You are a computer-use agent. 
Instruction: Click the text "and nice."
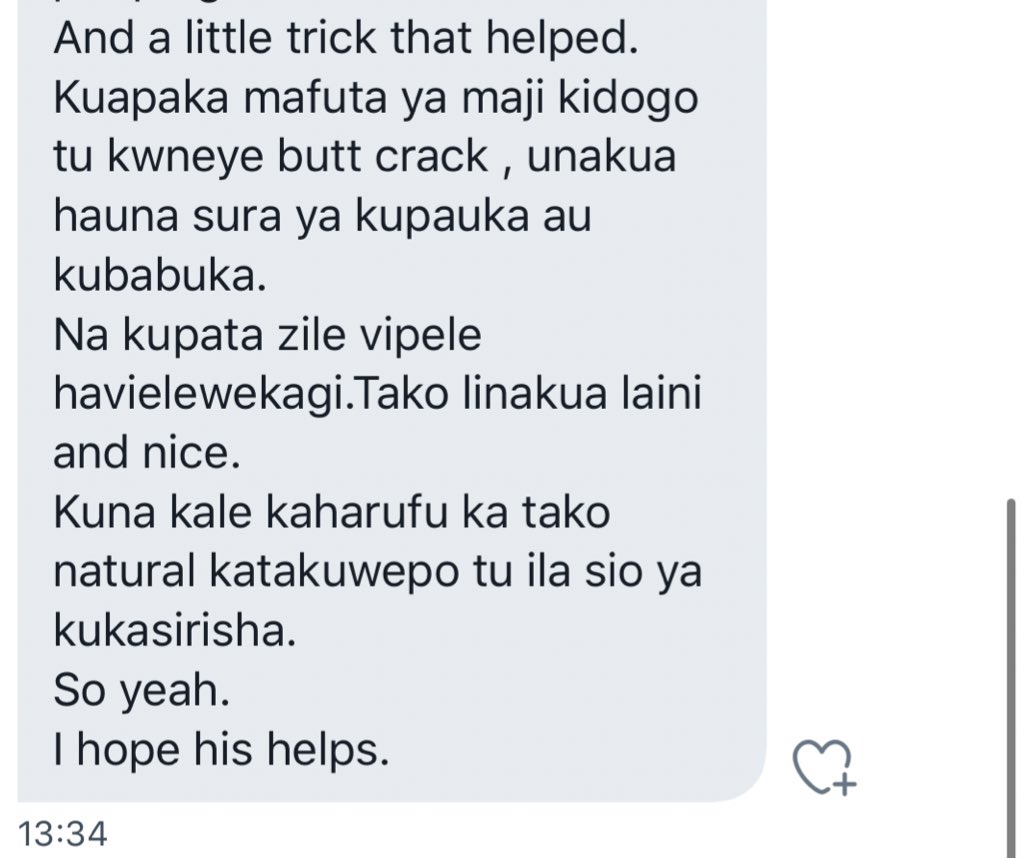pos(147,453)
